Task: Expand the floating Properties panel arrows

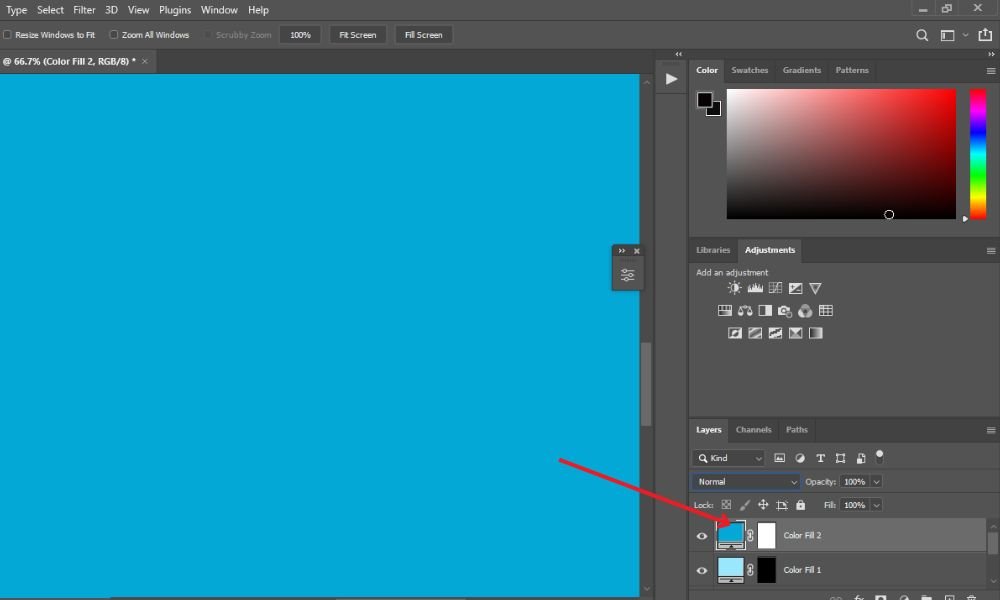Action: coord(622,251)
